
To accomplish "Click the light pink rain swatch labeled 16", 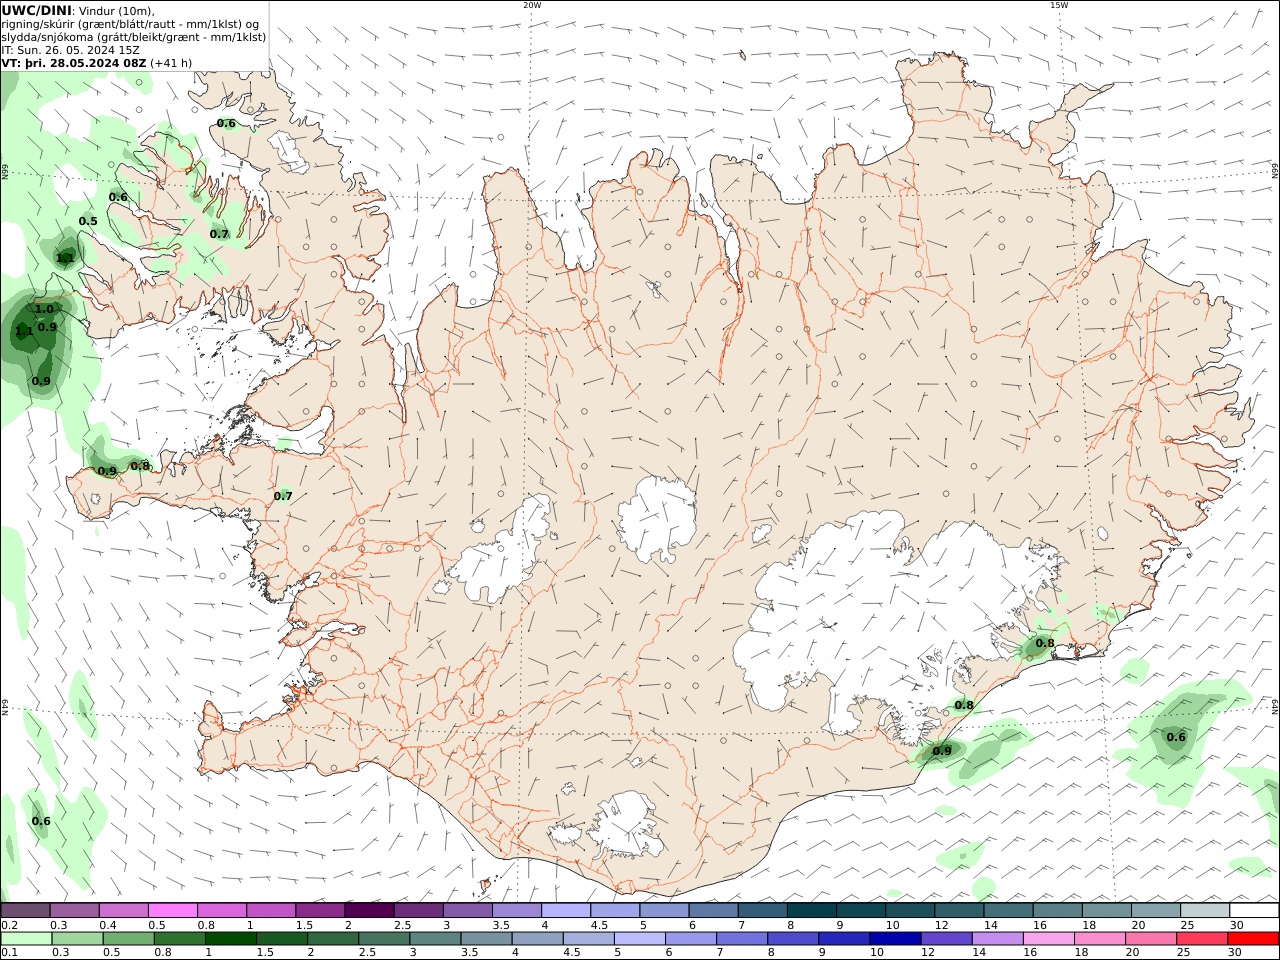I will (x=1049, y=939).
